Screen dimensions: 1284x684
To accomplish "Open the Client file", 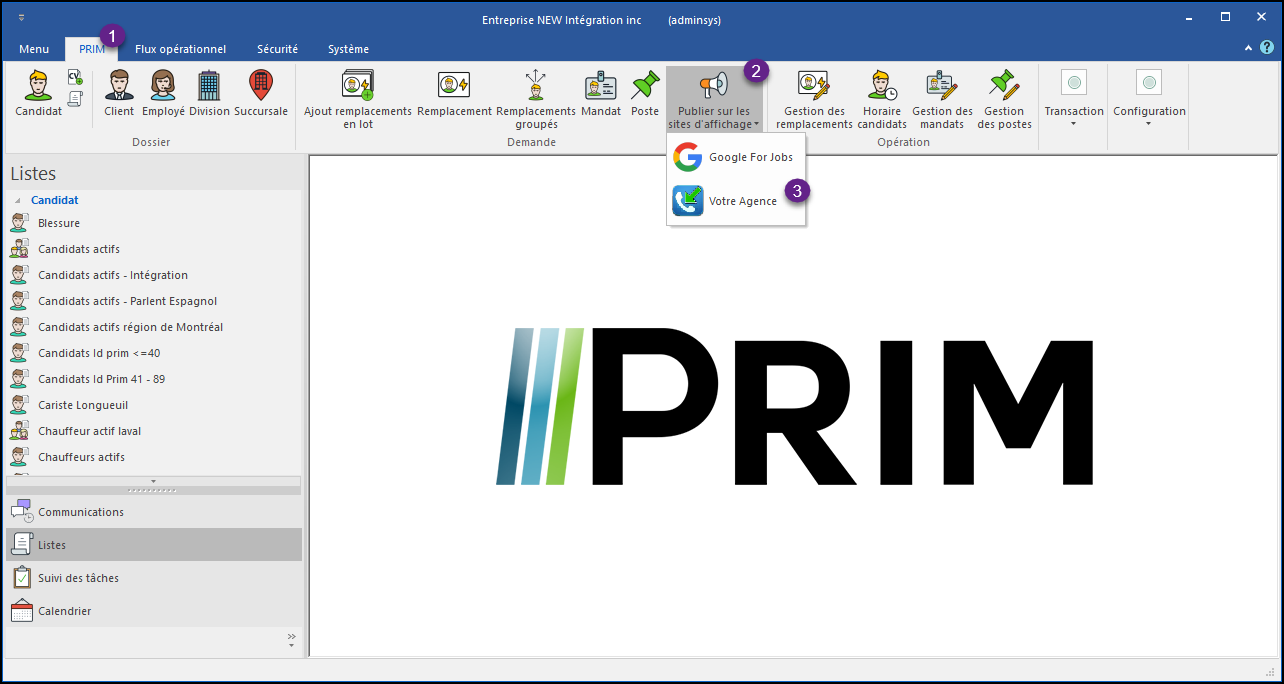I will (x=119, y=94).
